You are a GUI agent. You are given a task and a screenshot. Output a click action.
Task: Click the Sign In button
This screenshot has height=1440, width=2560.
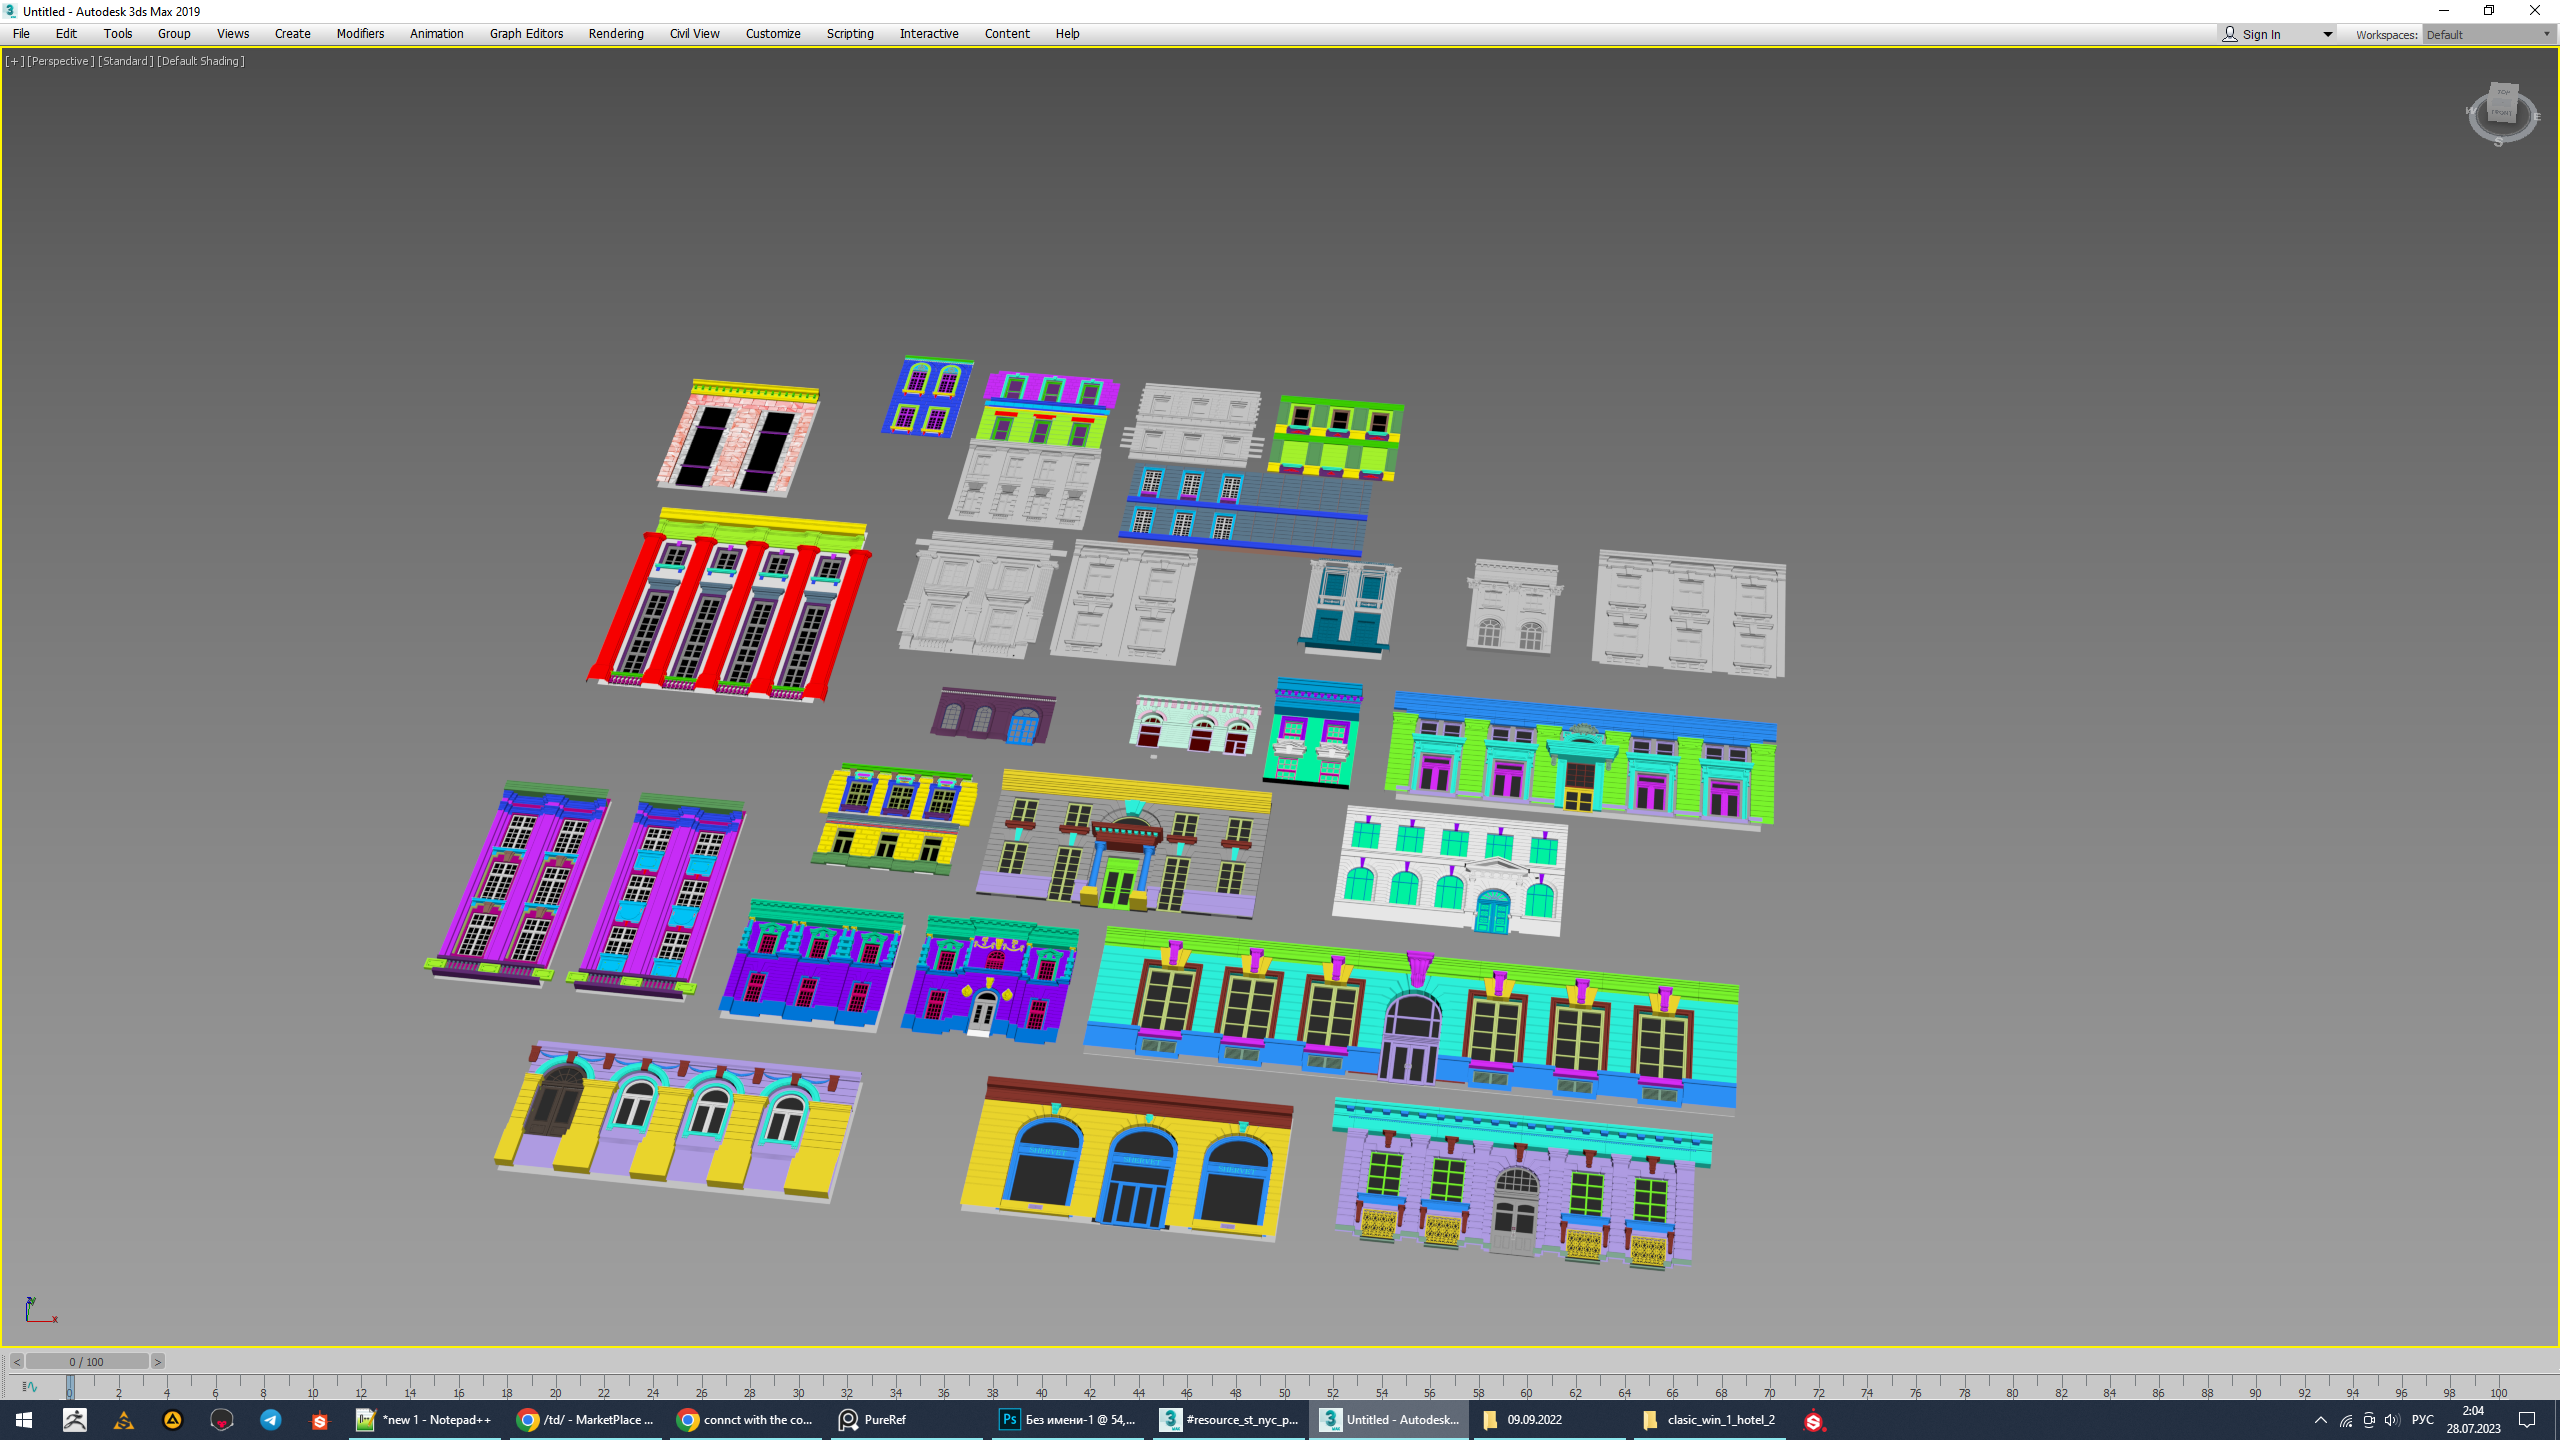pos(2261,34)
